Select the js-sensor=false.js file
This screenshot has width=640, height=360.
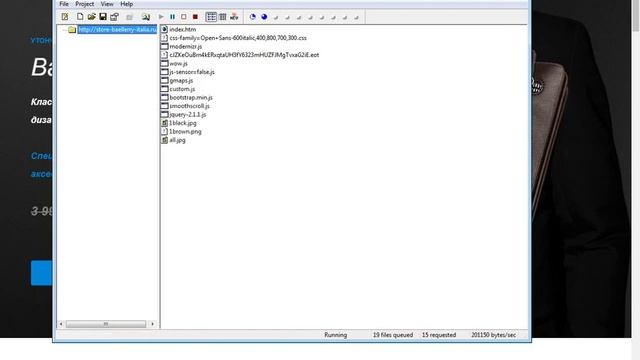point(192,72)
